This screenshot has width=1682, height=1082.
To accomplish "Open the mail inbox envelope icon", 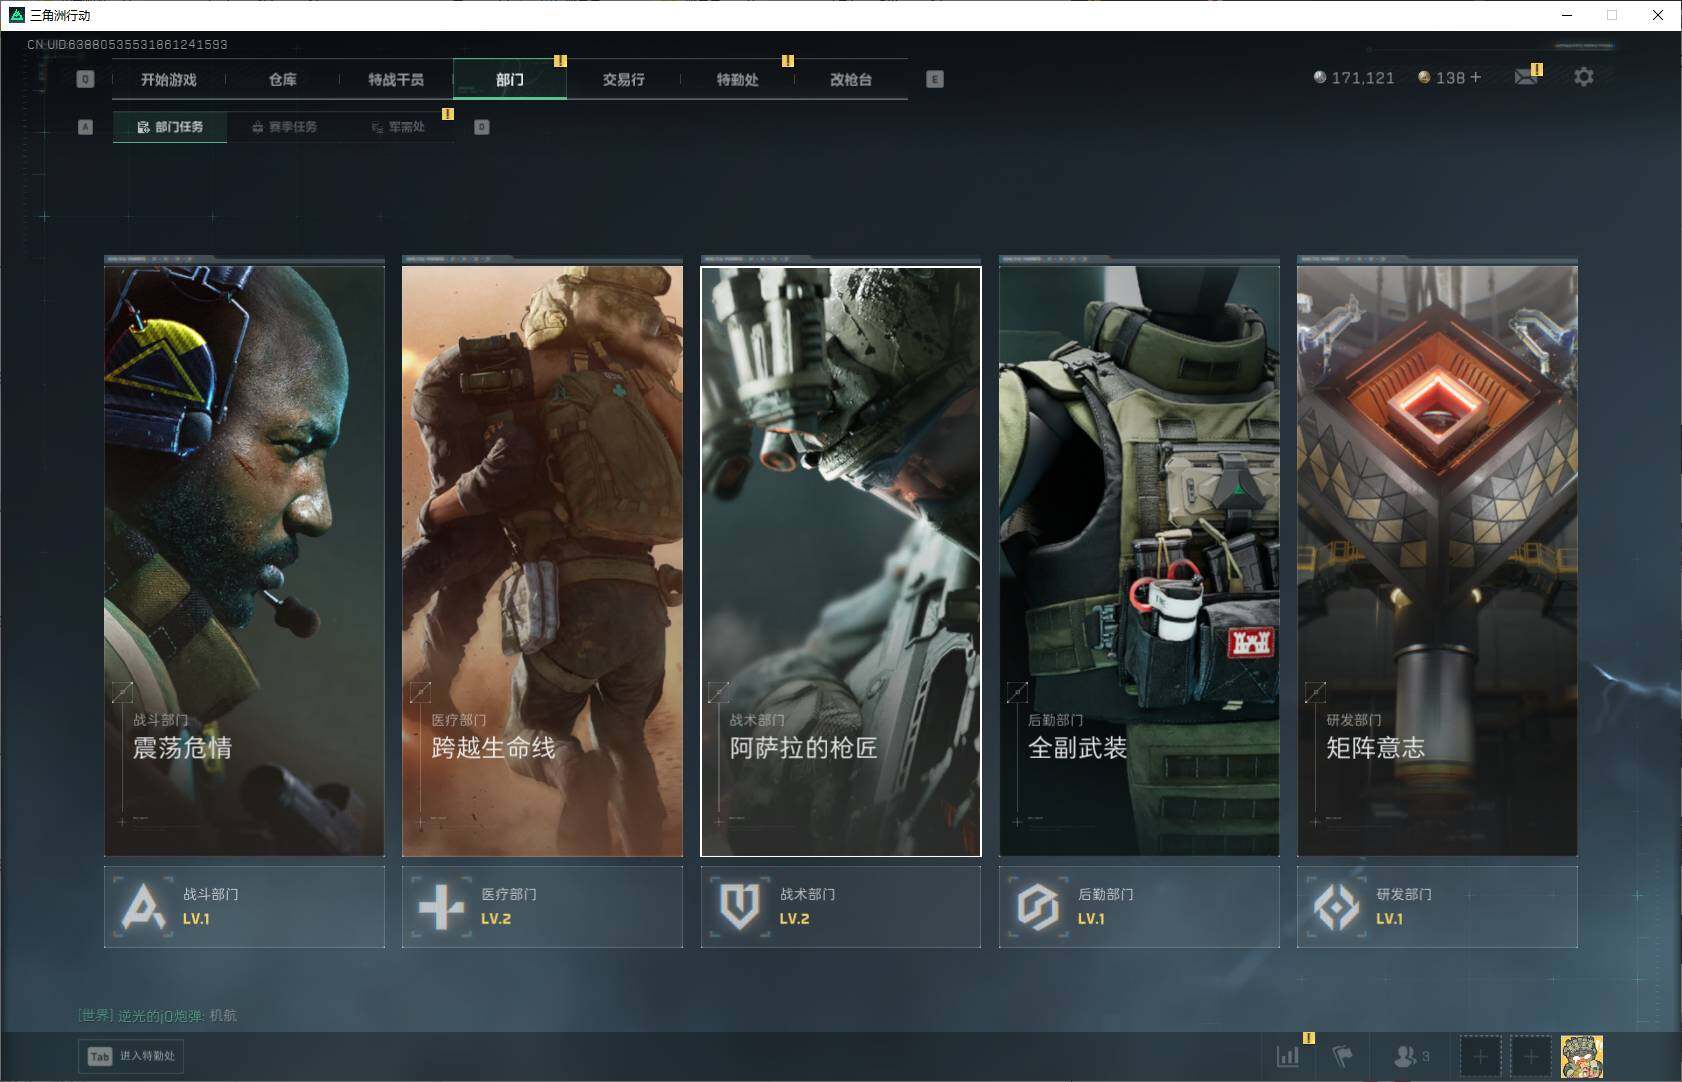I will (1525, 78).
